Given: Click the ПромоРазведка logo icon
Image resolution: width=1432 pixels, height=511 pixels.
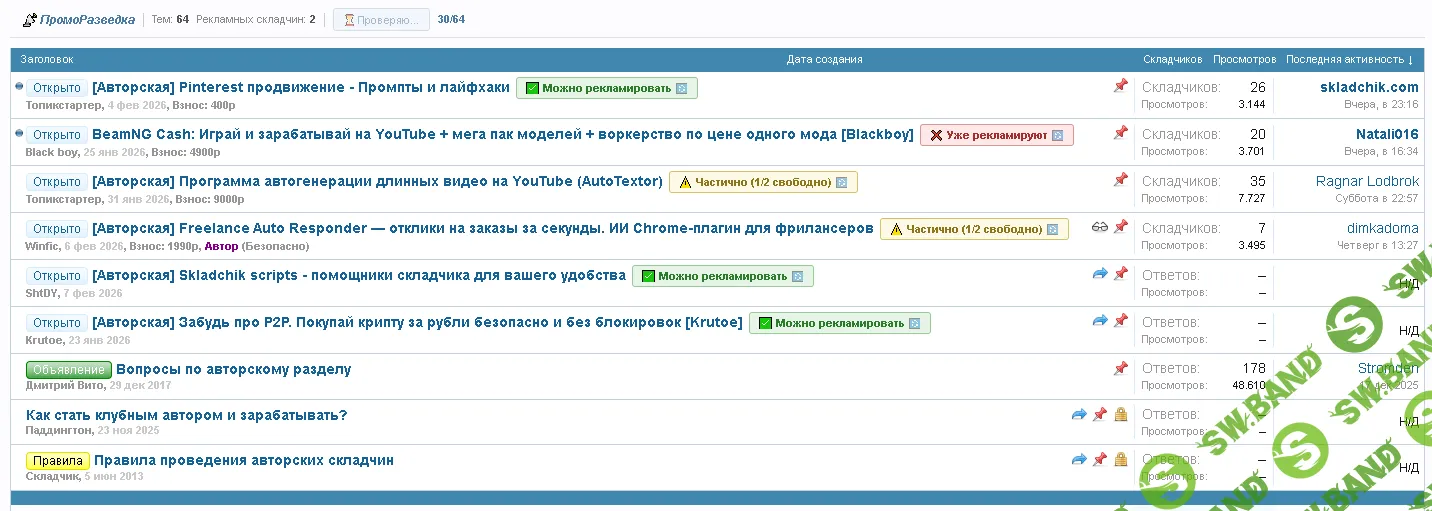Looking at the screenshot, I should [x=30, y=20].
